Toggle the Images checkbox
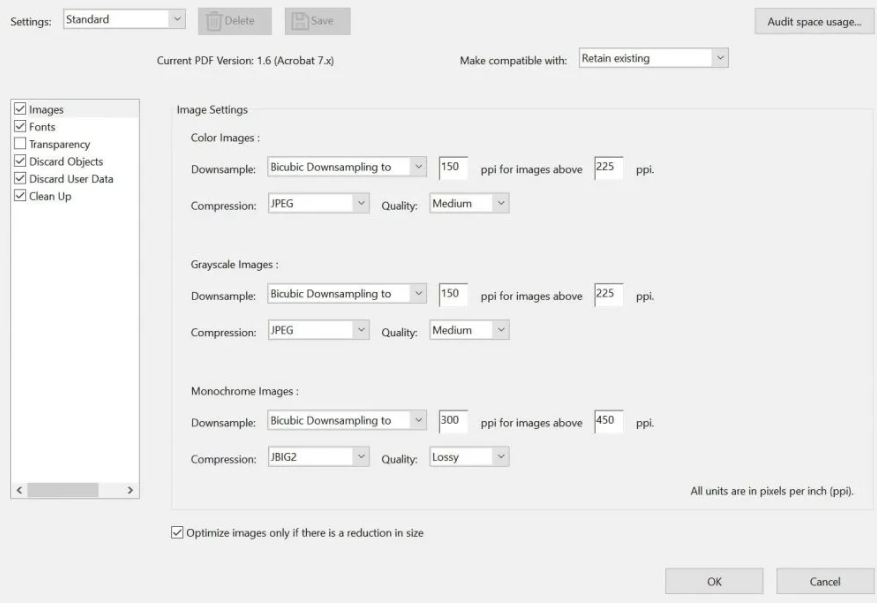Screen dimensions: 877x603 tap(20, 109)
